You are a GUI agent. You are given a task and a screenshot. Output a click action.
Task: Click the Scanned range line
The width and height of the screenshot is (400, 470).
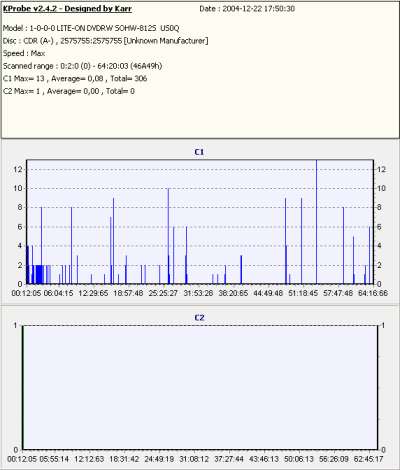83,66
